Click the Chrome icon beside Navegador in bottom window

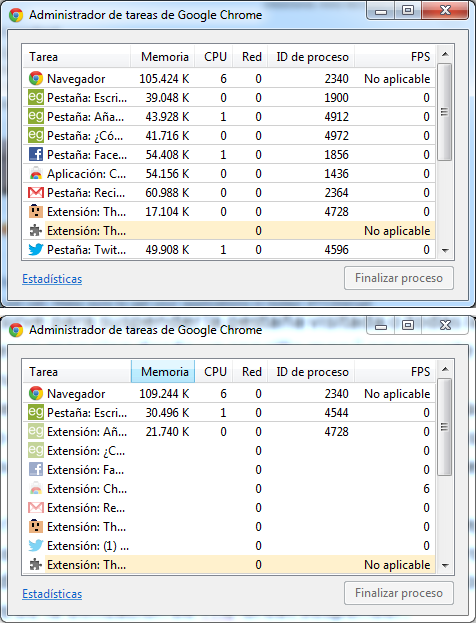pos(36,394)
